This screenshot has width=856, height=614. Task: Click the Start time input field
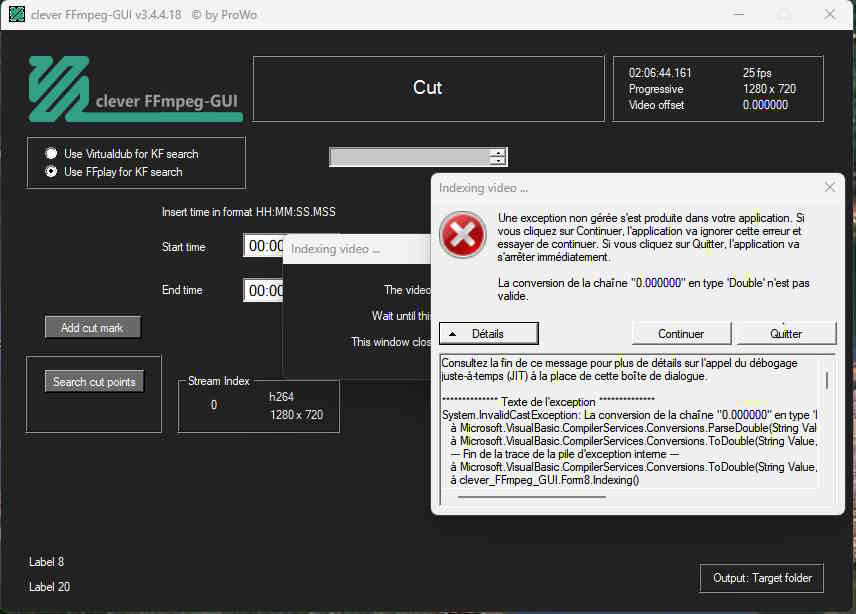[264, 246]
